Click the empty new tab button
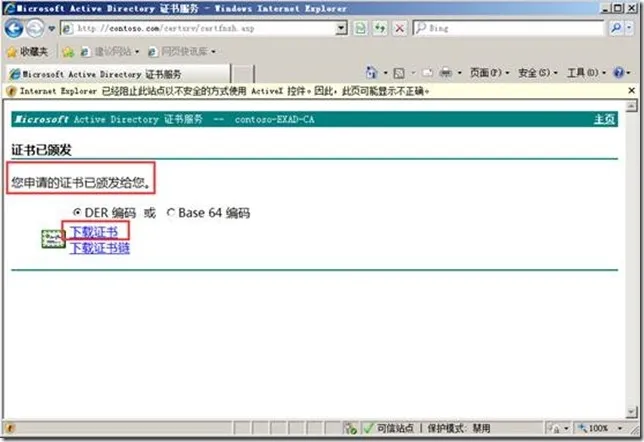The image size is (644, 442). pyautogui.click(x=243, y=74)
